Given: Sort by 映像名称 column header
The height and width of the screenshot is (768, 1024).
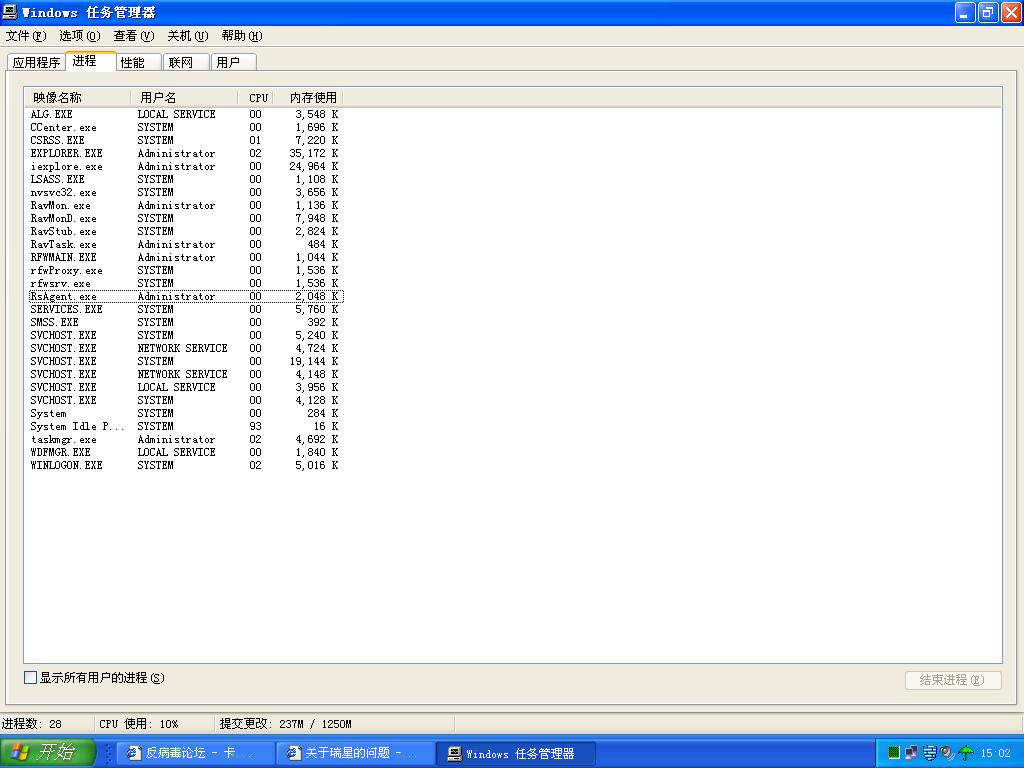Looking at the screenshot, I should 78,98.
